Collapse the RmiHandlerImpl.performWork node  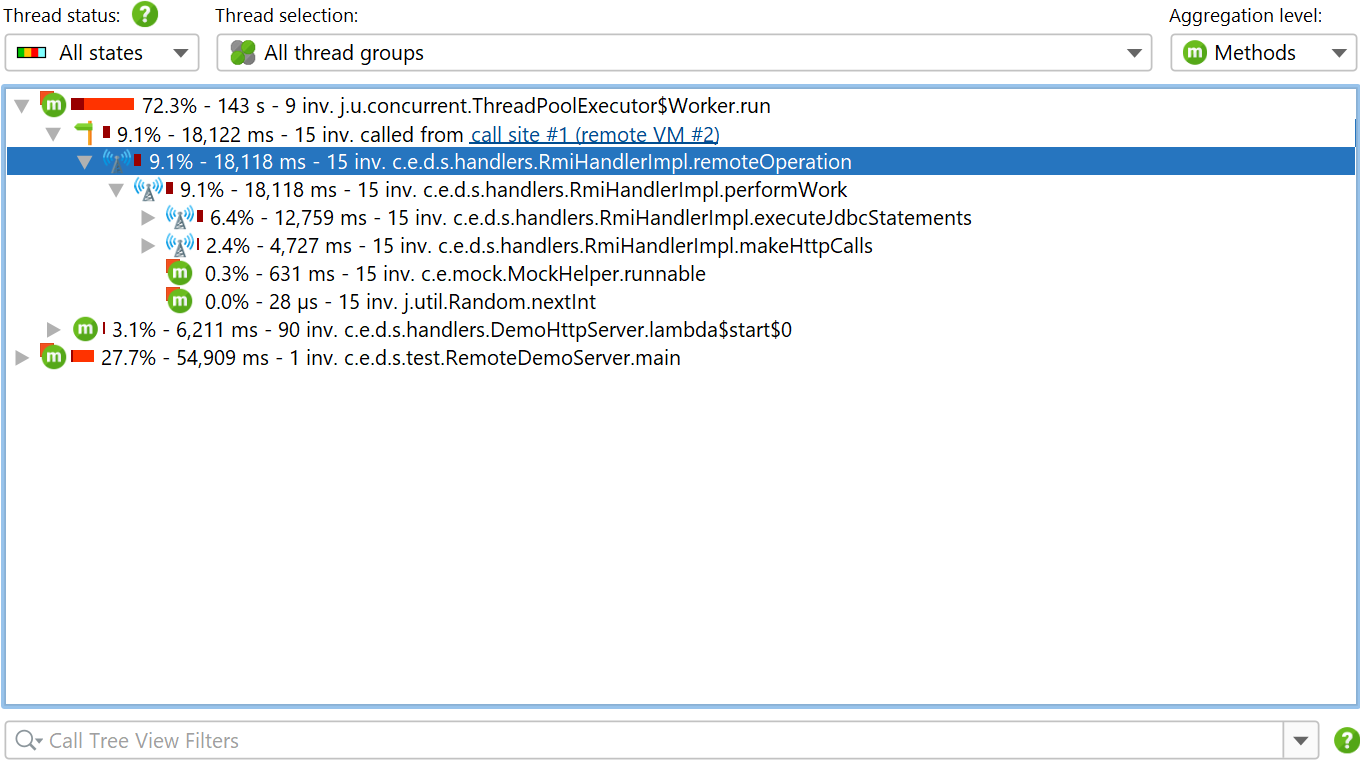click(x=116, y=190)
